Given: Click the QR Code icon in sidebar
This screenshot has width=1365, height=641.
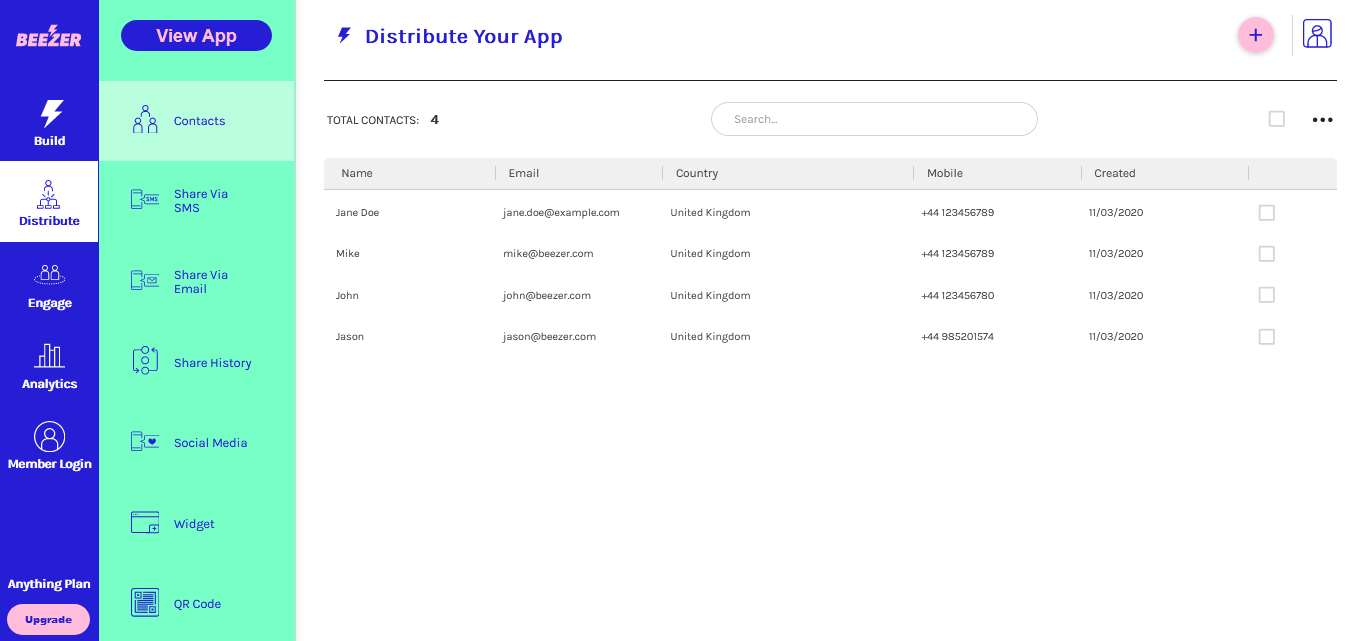Looking at the screenshot, I should click(x=145, y=603).
